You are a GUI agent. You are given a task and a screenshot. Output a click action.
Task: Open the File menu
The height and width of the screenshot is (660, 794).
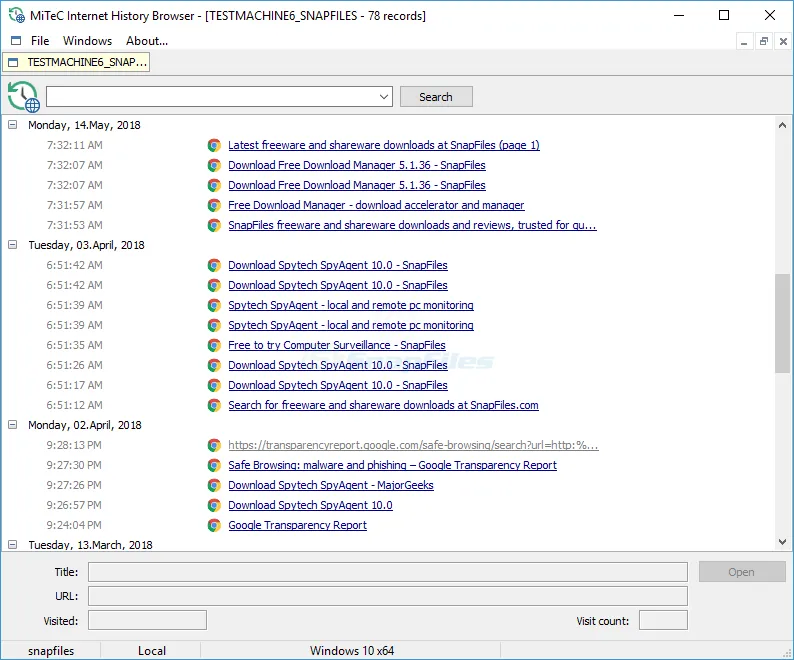click(40, 41)
